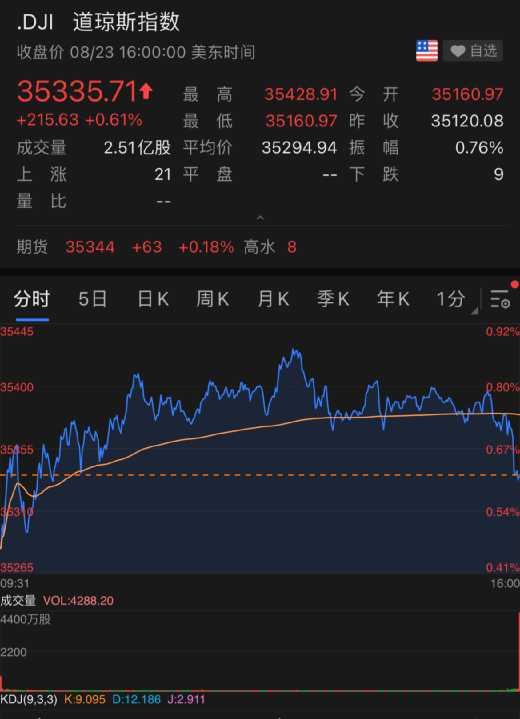Click the dashed orange reference price line
The image size is (520, 719).
point(260,475)
